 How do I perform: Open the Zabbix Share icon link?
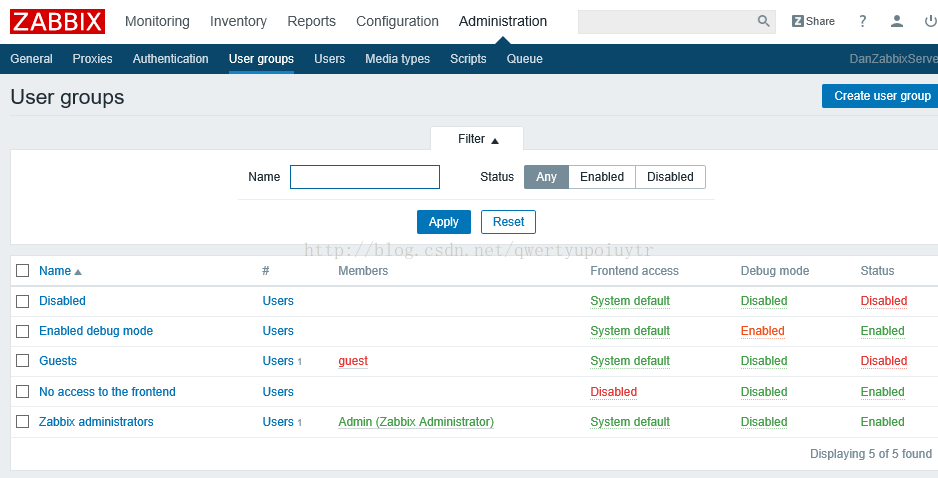pyautogui.click(x=813, y=22)
